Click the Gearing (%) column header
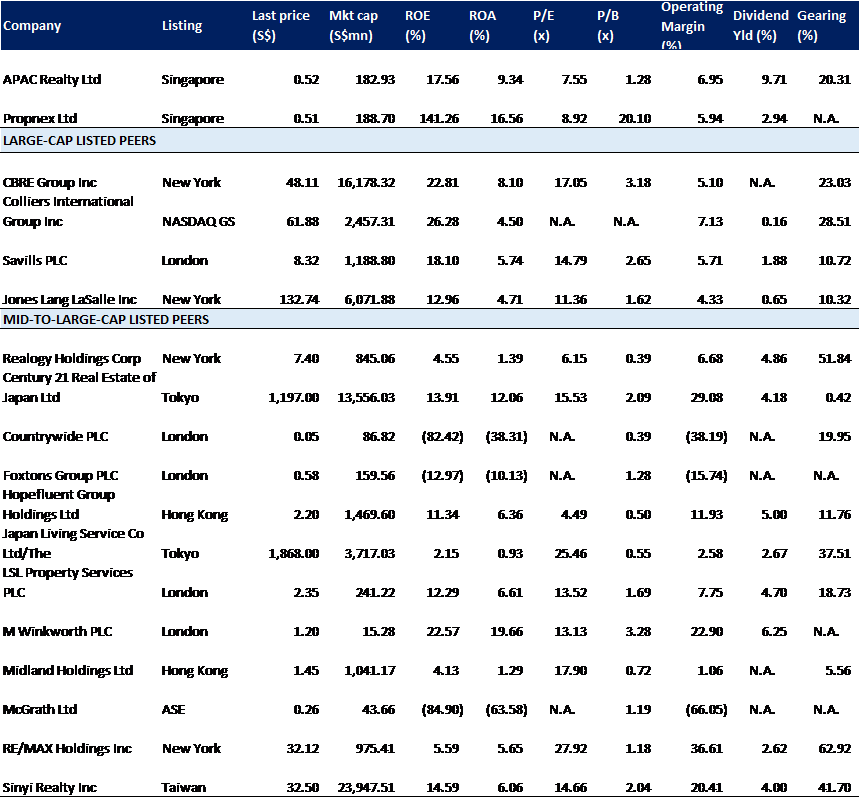This screenshot has height=798, width=860. click(821, 26)
